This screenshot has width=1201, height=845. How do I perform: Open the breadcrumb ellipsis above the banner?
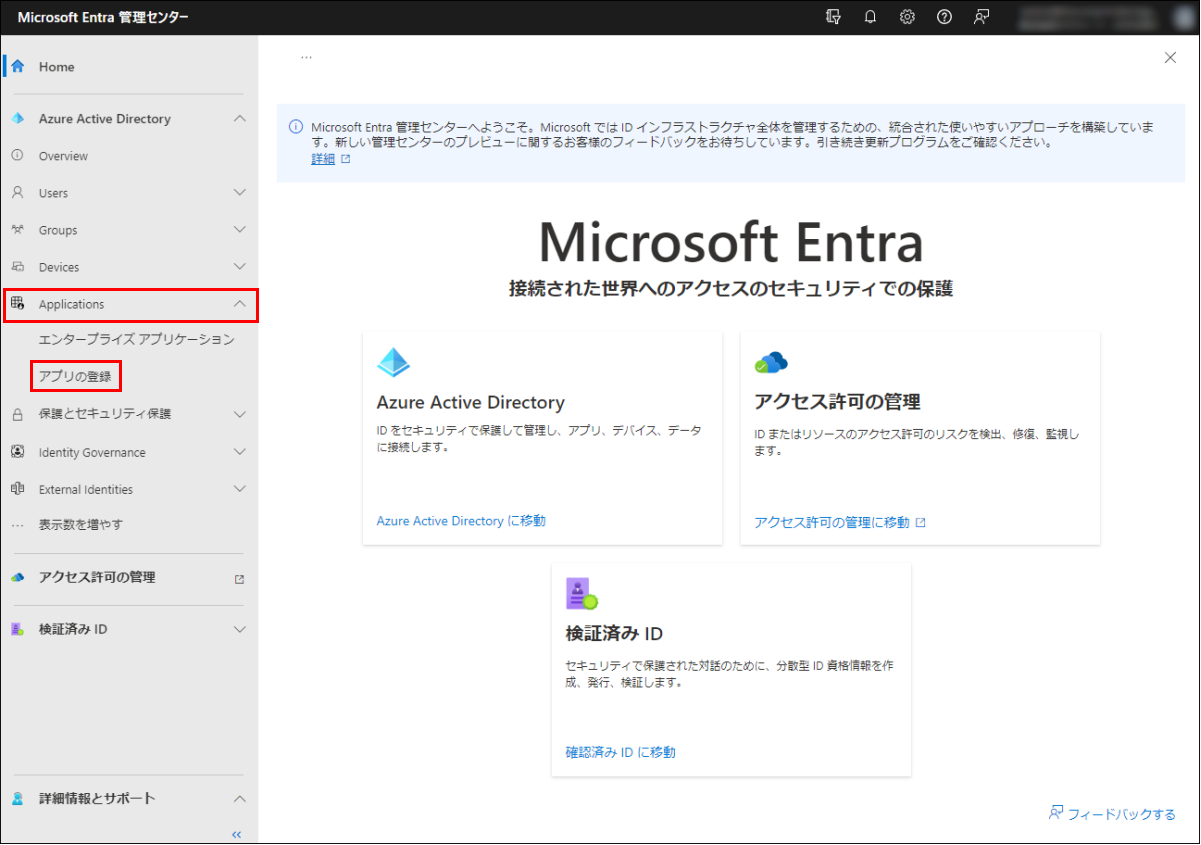[x=306, y=58]
